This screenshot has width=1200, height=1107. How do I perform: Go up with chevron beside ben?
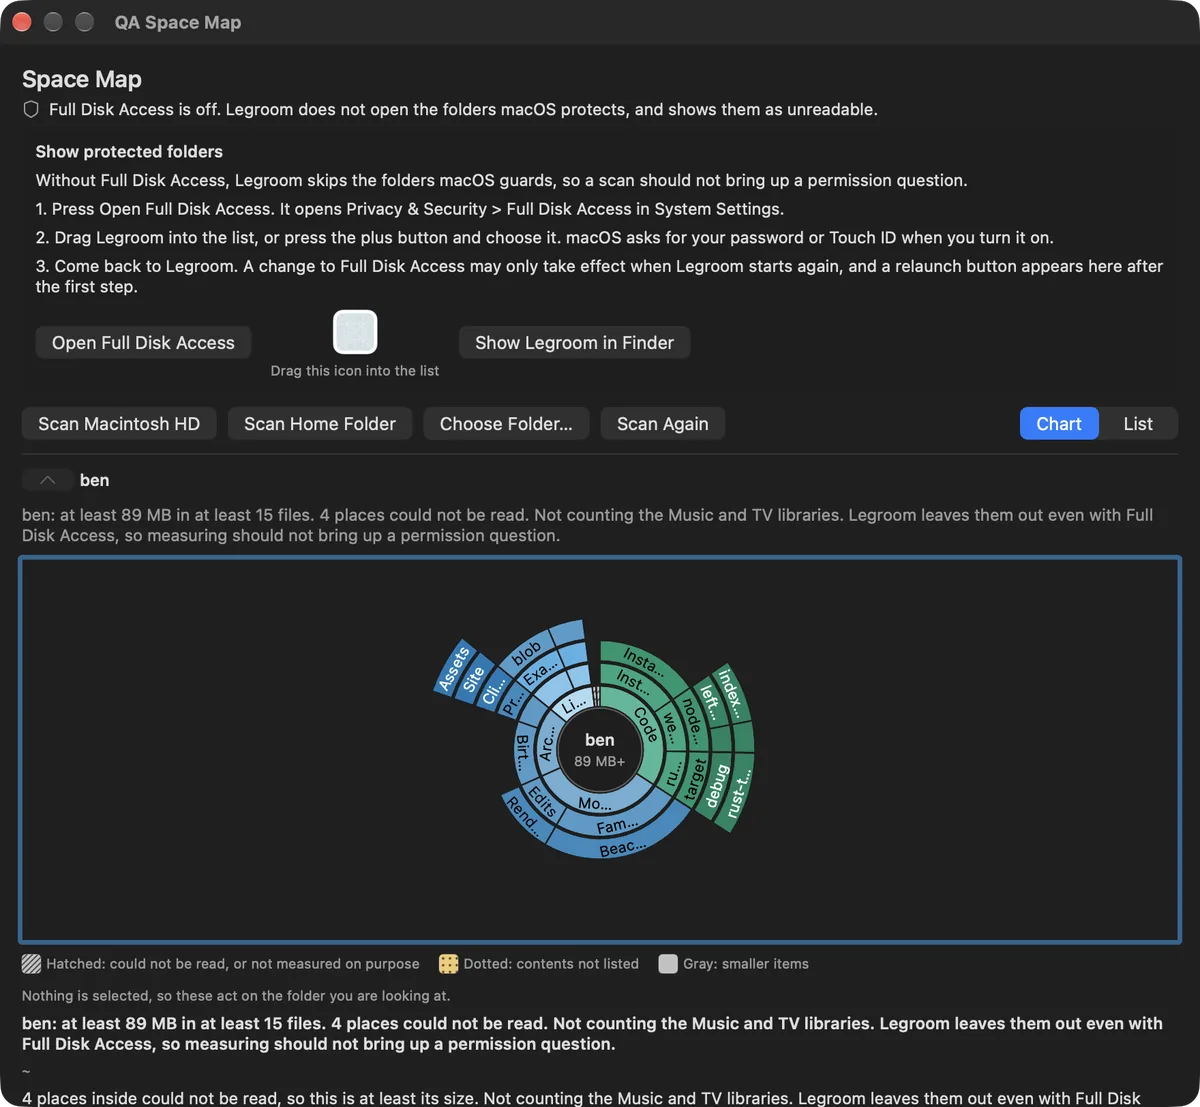pyautogui.click(x=47, y=480)
